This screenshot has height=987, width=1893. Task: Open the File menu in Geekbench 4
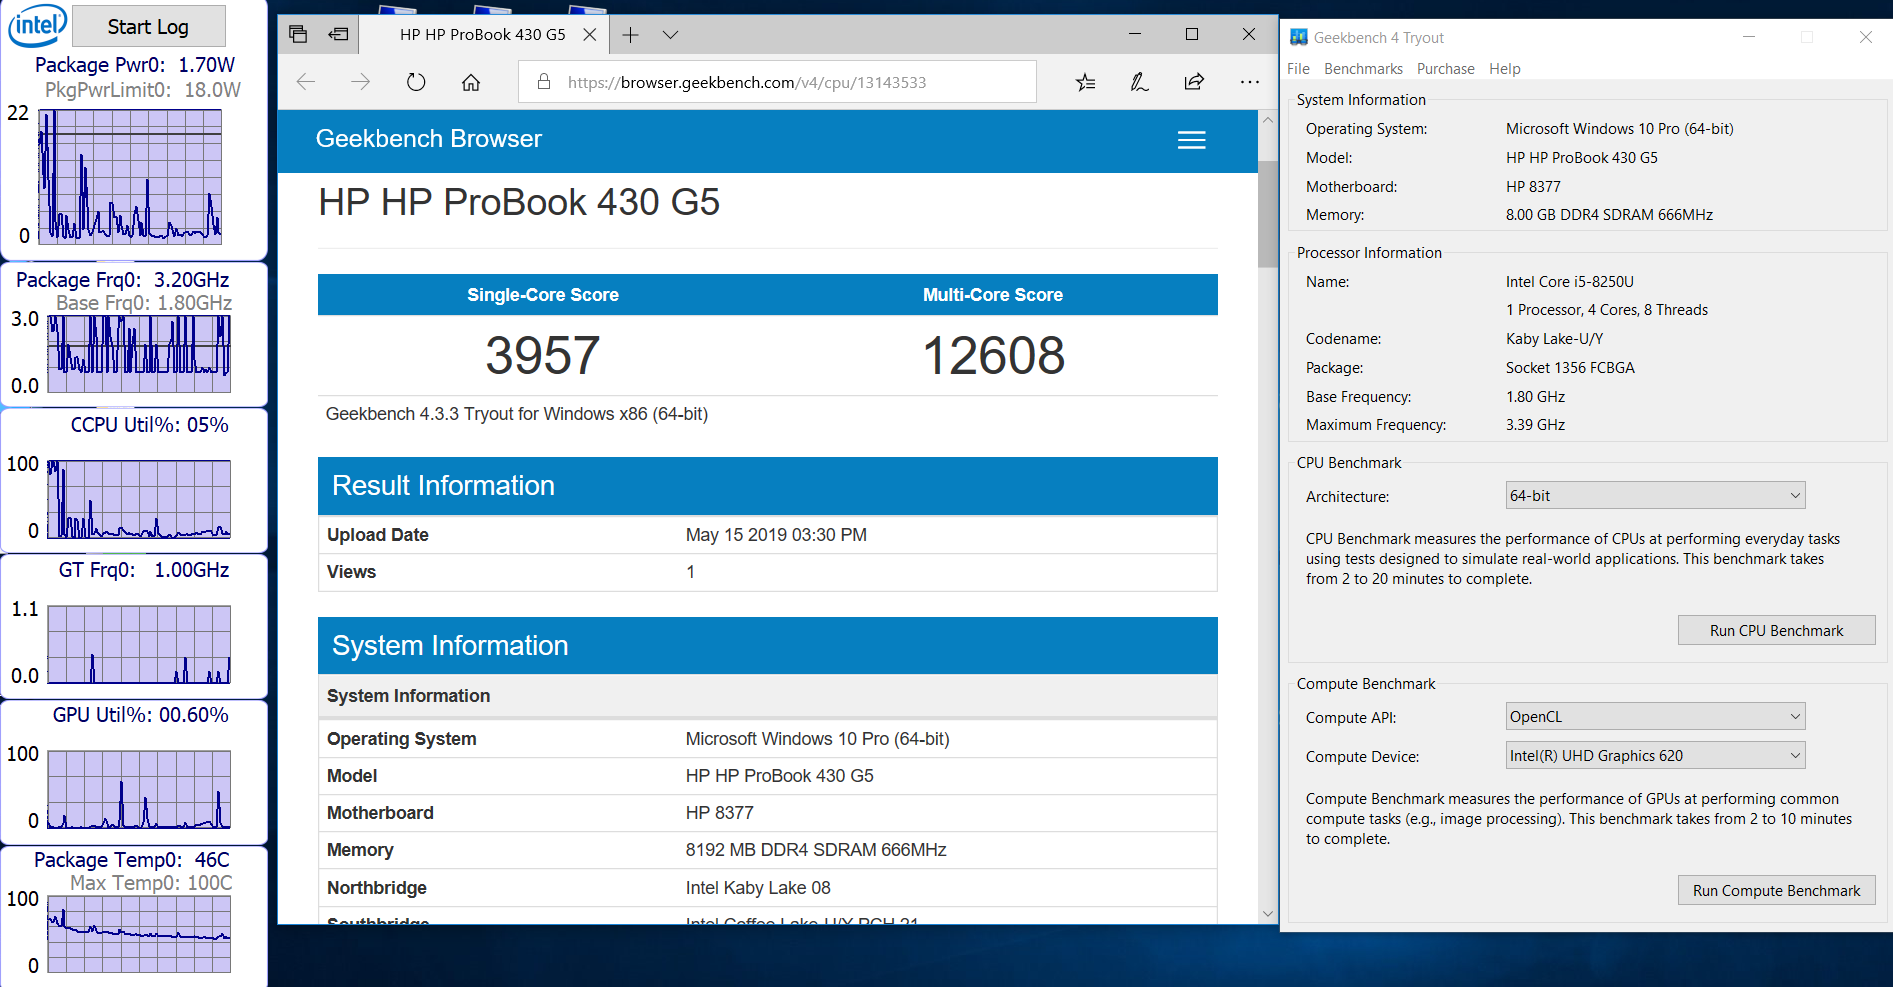point(1298,69)
